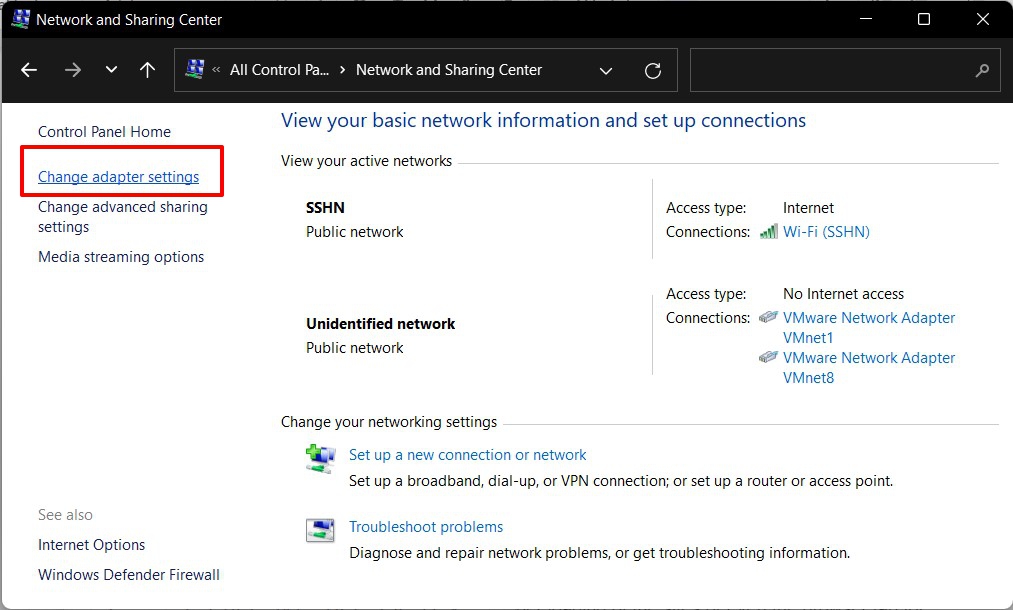Open Media streaming options
Image resolution: width=1013 pixels, height=610 pixels.
(x=120, y=257)
